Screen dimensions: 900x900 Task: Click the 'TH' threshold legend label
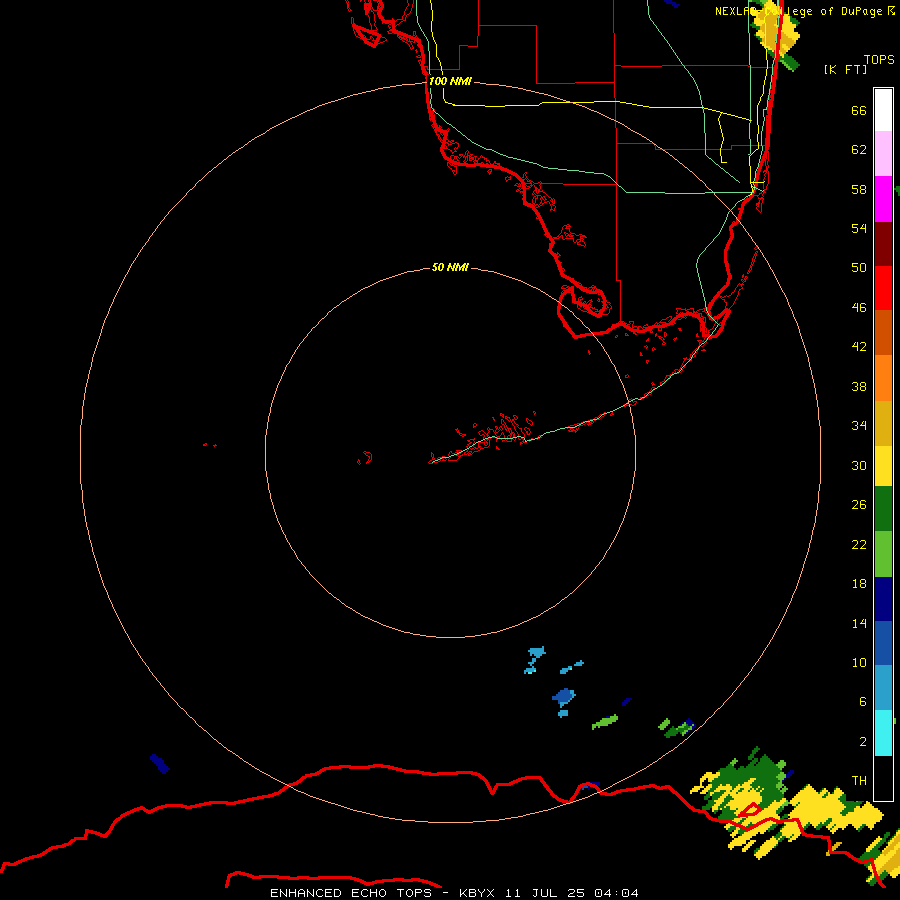(x=859, y=781)
